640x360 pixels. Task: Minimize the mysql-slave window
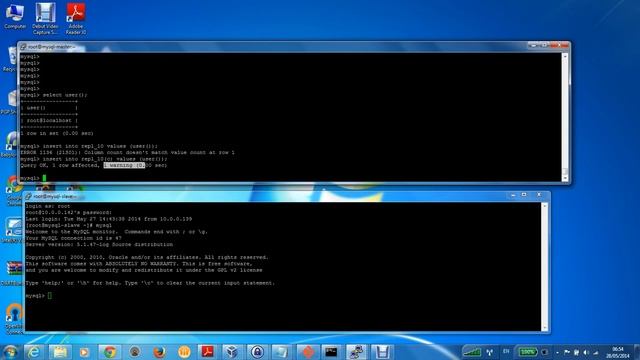click(x=513, y=196)
